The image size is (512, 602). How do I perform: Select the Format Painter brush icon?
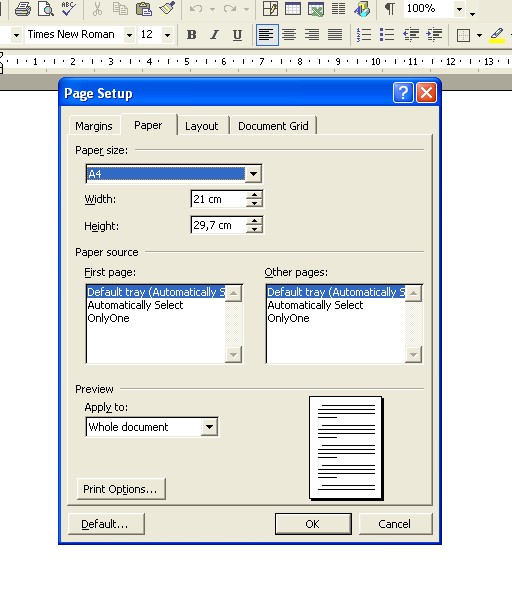pyautogui.click(x=167, y=8)
